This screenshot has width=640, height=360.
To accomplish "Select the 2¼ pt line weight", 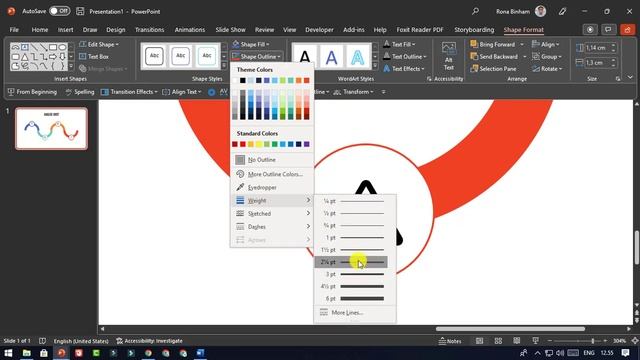I will 351,262.
